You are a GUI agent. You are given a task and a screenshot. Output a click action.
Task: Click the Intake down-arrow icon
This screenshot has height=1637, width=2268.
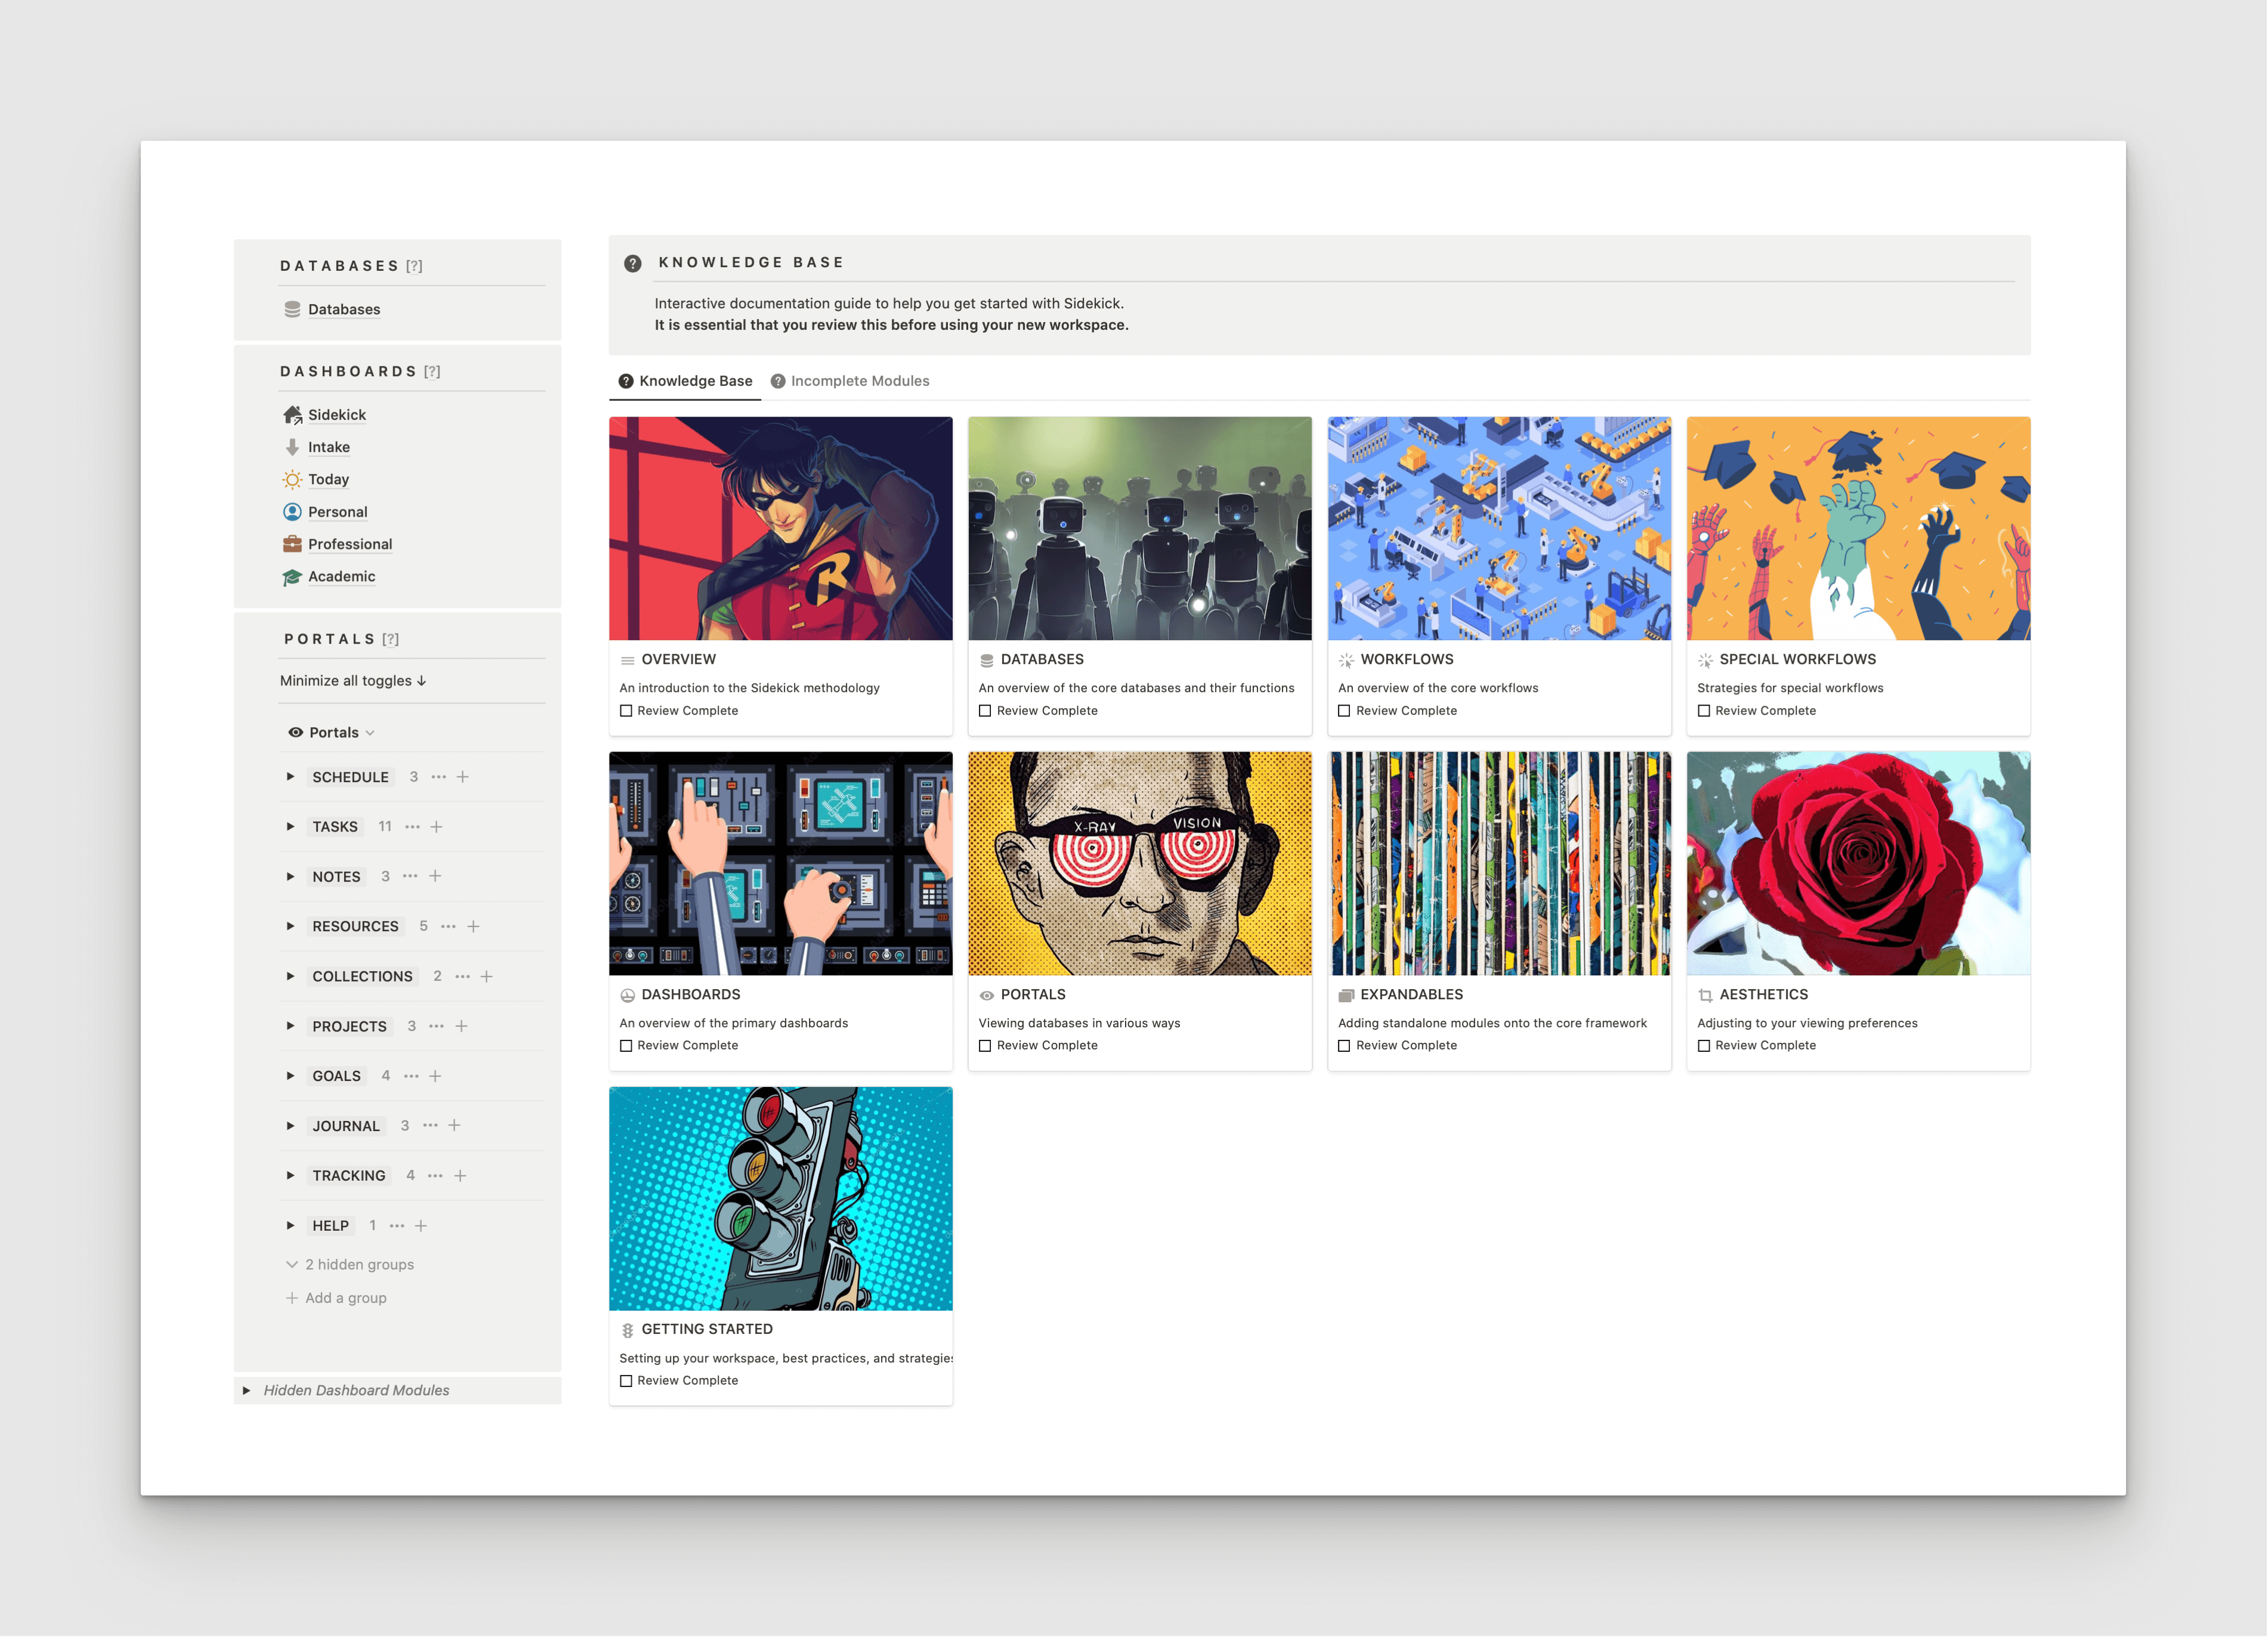click(292, 447)
